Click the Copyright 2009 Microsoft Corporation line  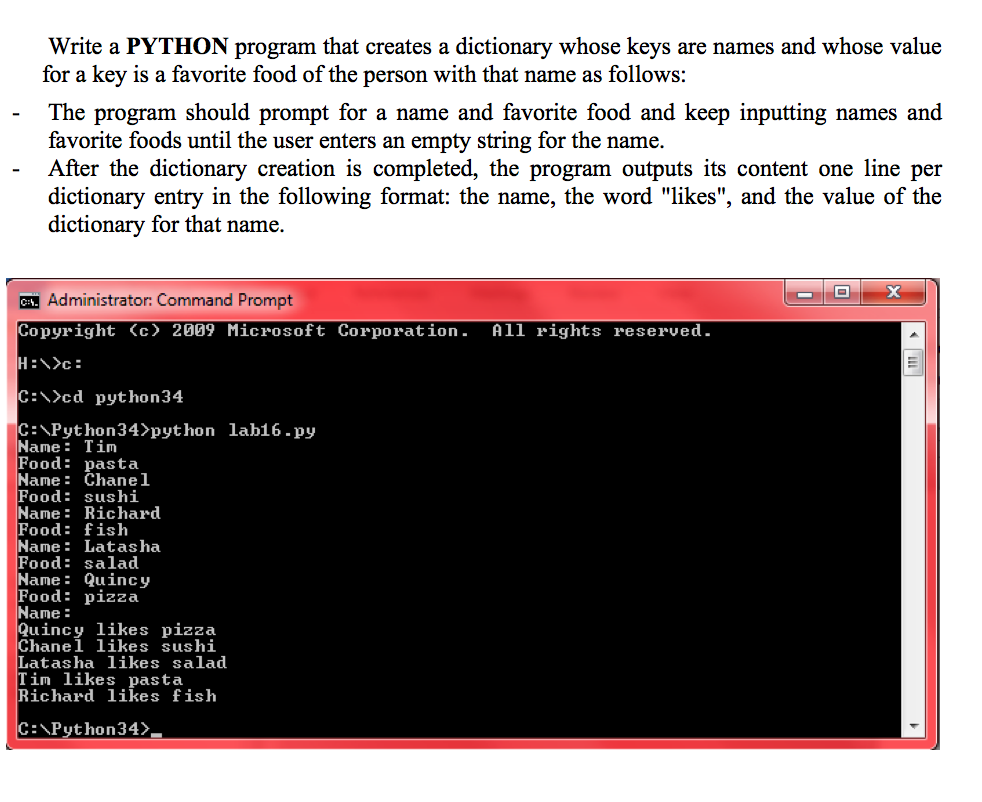pyautogui.click(x=365, y=331)
